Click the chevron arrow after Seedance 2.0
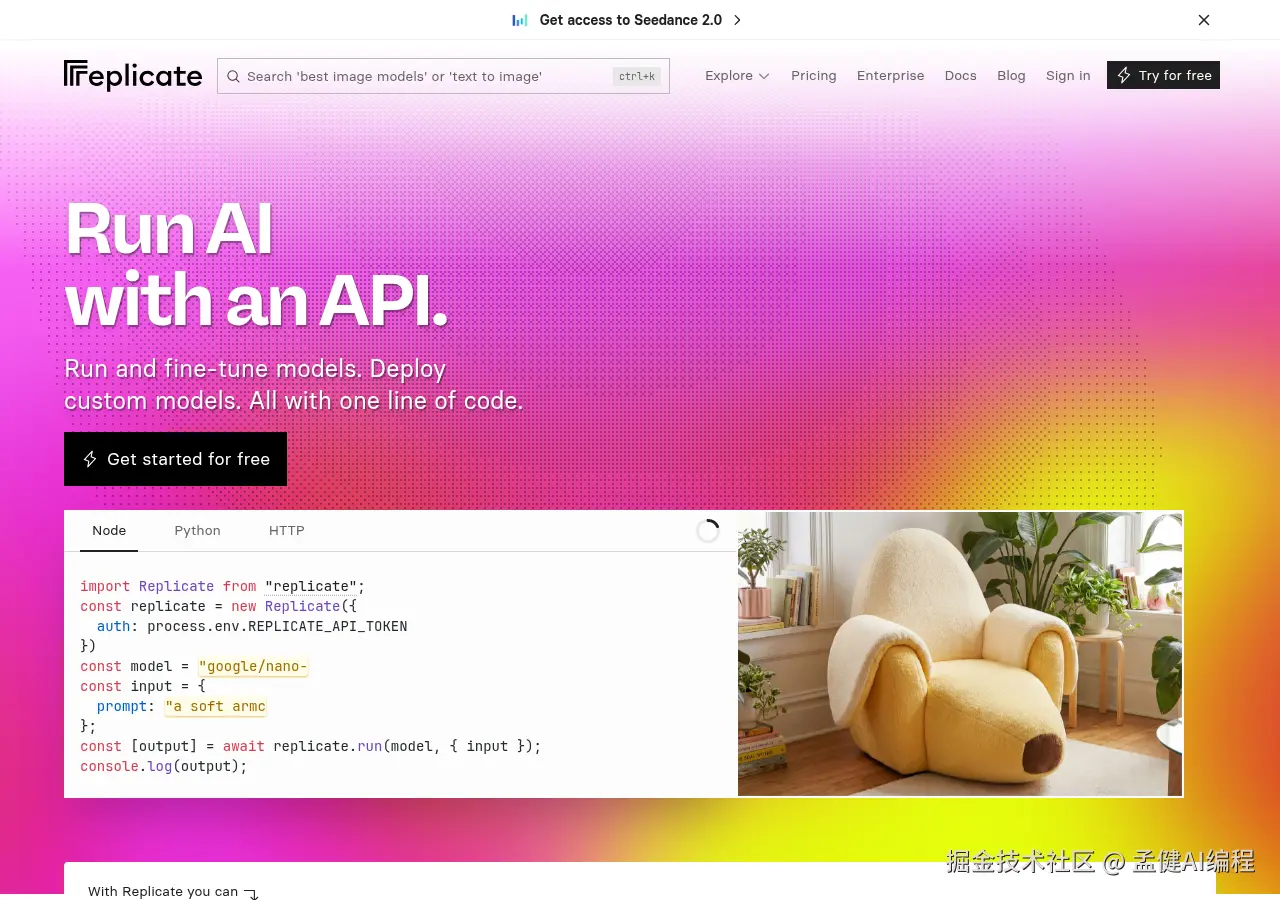Image resolution: width=1280 pixels, height=900 pixels. (737, 20)
